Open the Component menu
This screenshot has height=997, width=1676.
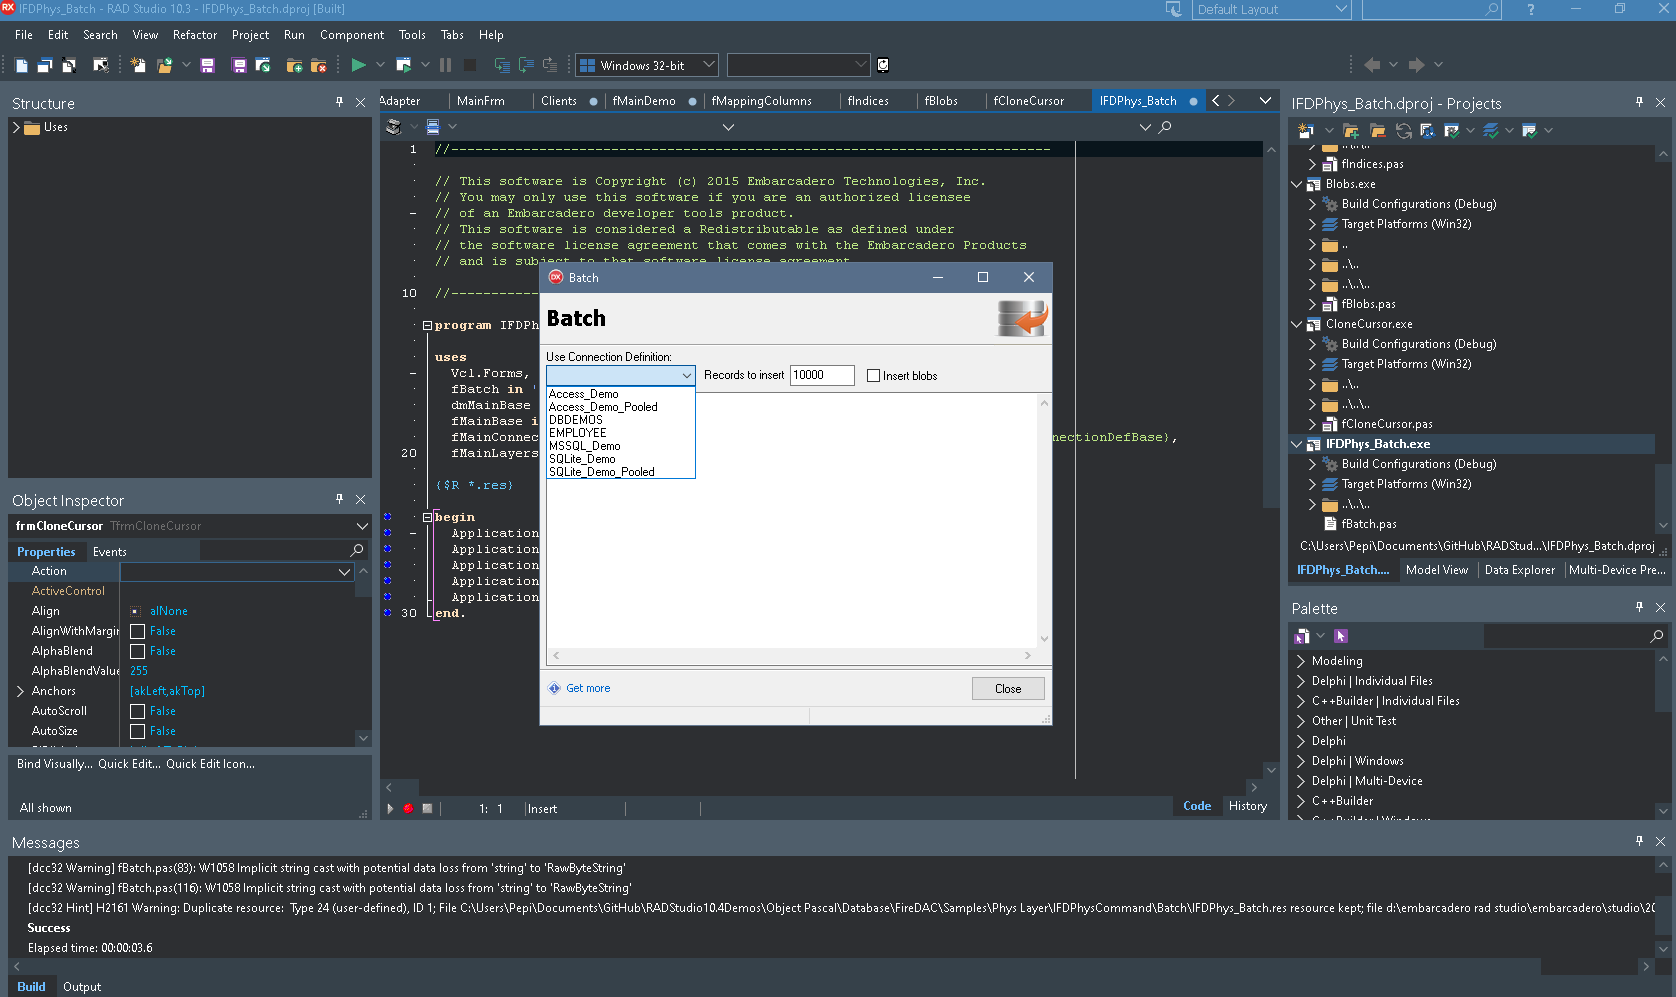tap(352, 35)
